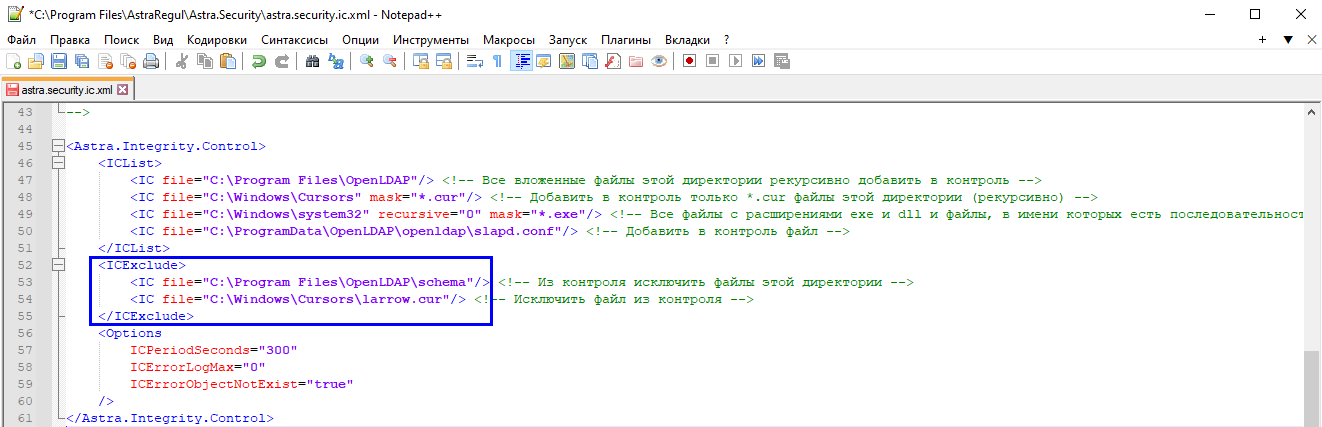This screenshot has height=427, width=1322.
Task: Click the green Undo arrow icon
Action: click(x=259, y=61)
